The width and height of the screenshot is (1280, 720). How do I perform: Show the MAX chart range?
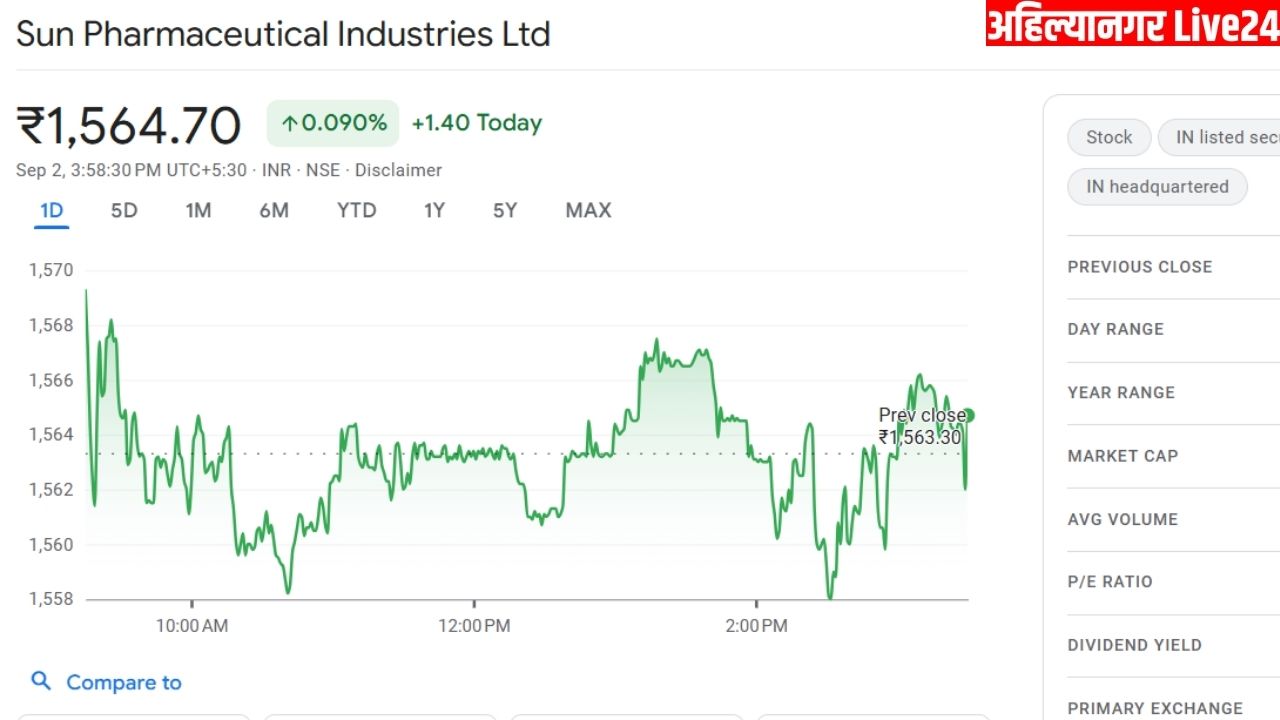[x=588, y=210]
